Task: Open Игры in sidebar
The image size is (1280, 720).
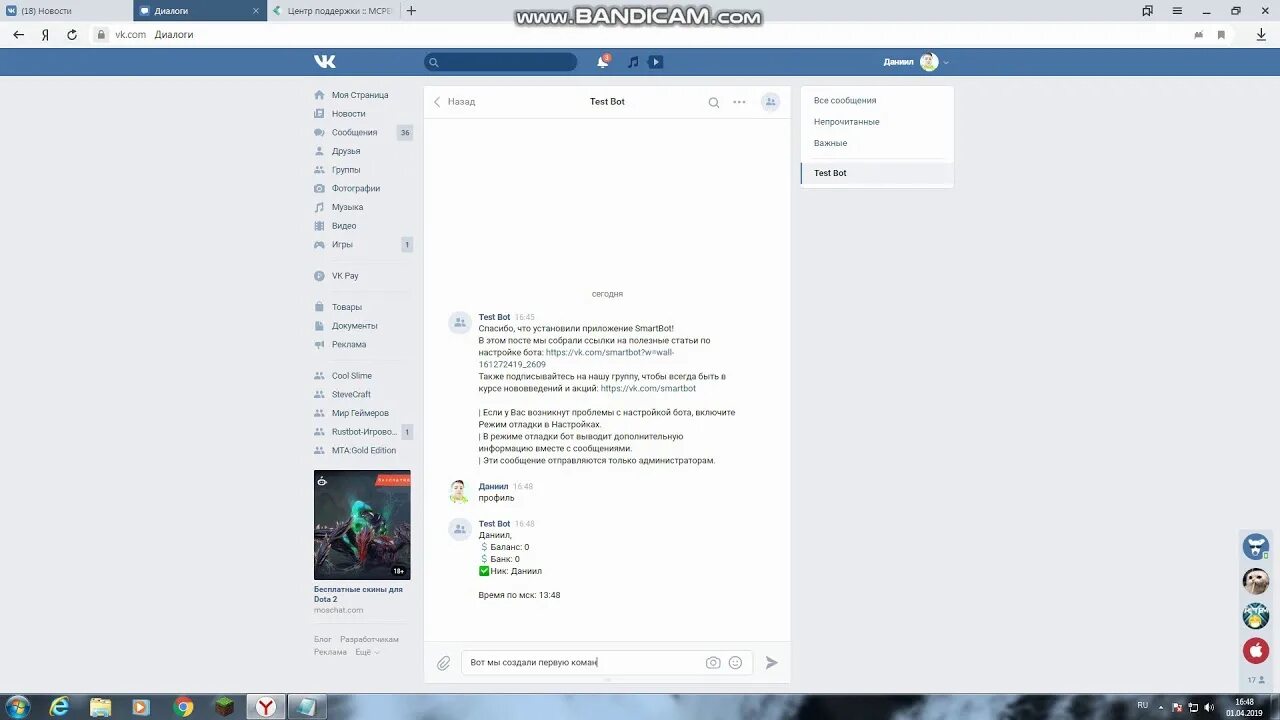Action: coord(342,245)
